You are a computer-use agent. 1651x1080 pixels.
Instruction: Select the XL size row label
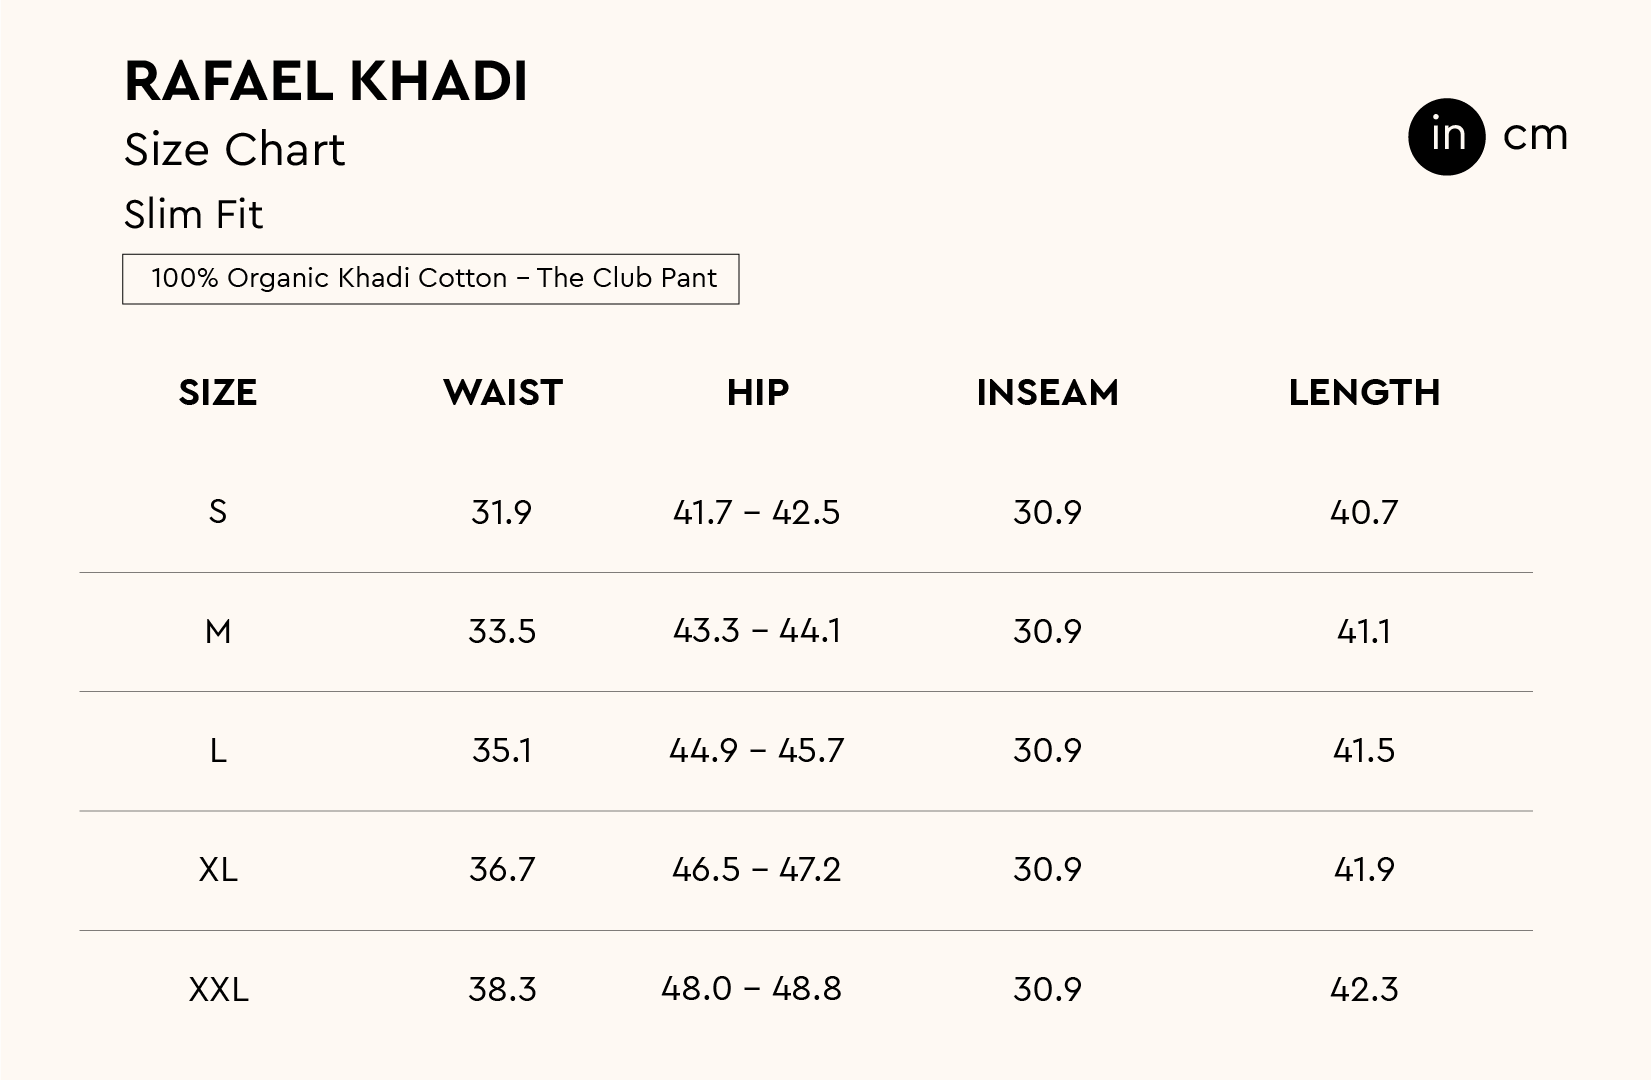pyautogui.click(x=218, y=870)
